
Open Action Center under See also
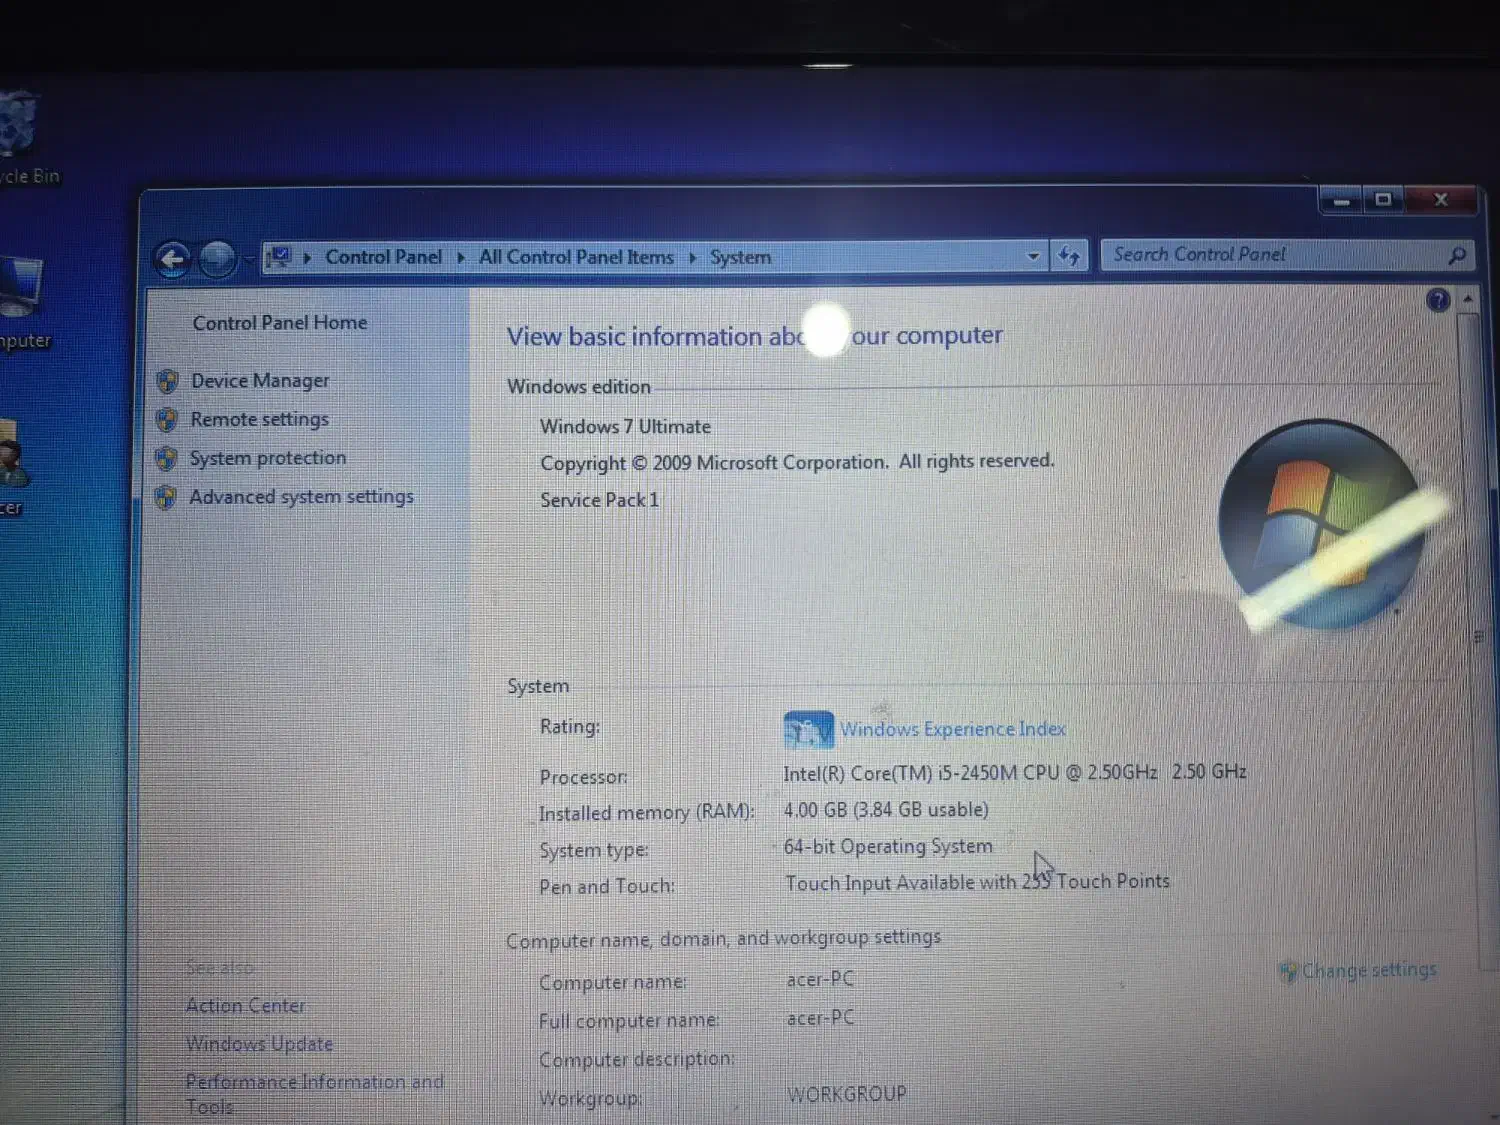coord(246,1006)
